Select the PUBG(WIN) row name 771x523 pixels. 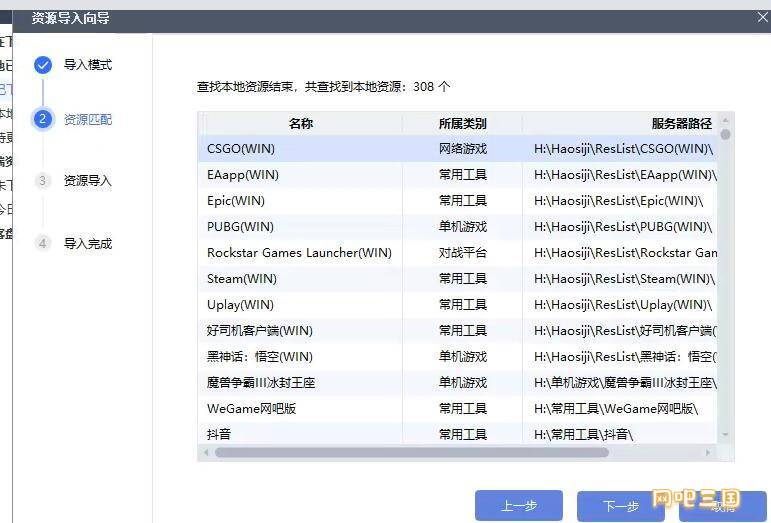pos(240,227)
